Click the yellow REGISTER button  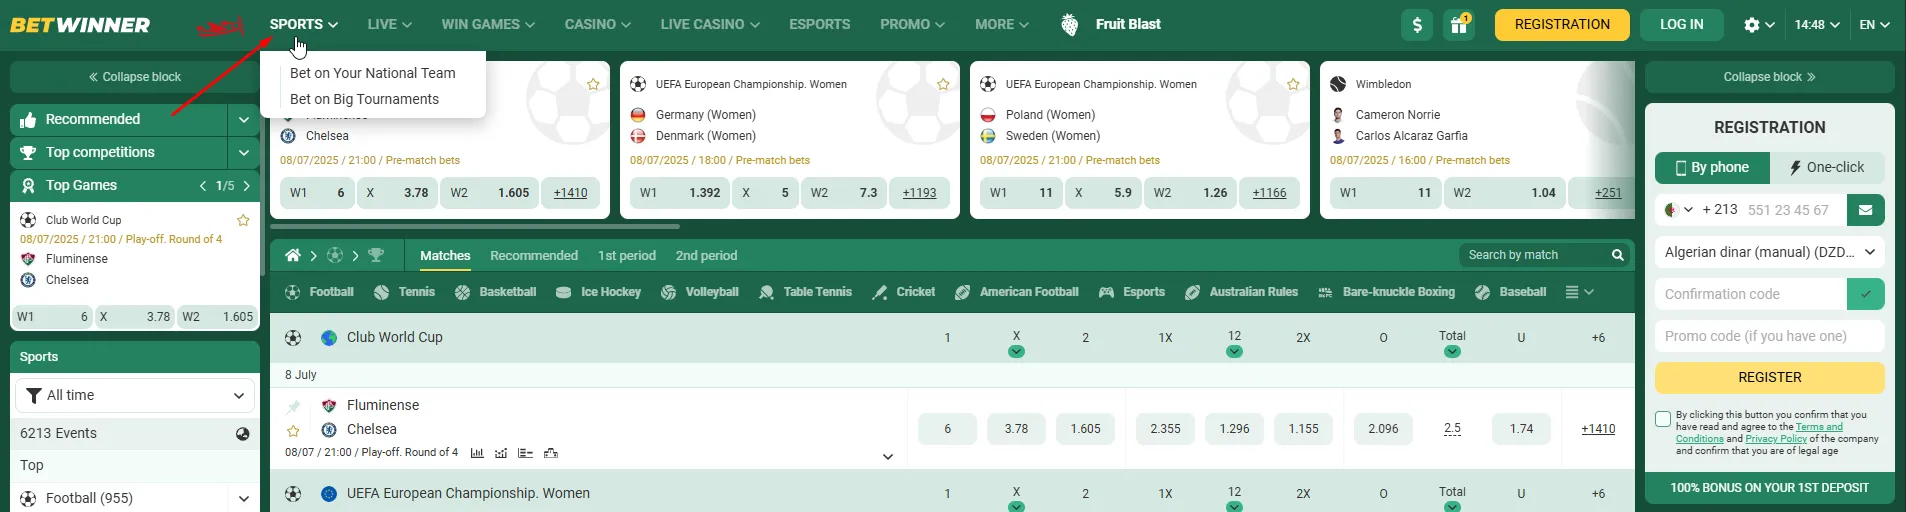pos(1770,377)
